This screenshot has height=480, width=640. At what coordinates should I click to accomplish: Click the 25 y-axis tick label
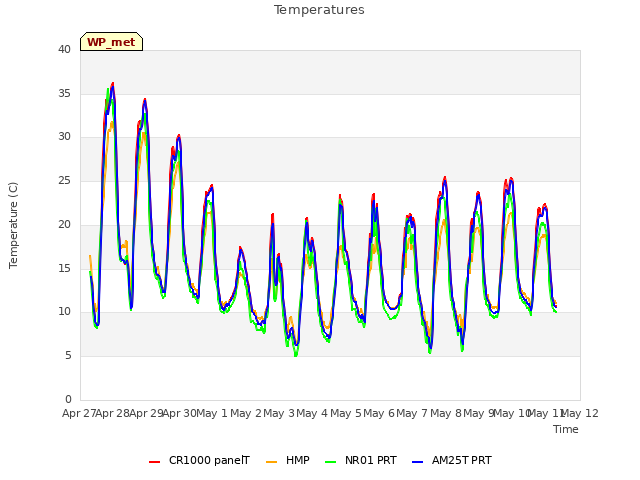coord(64,180)
